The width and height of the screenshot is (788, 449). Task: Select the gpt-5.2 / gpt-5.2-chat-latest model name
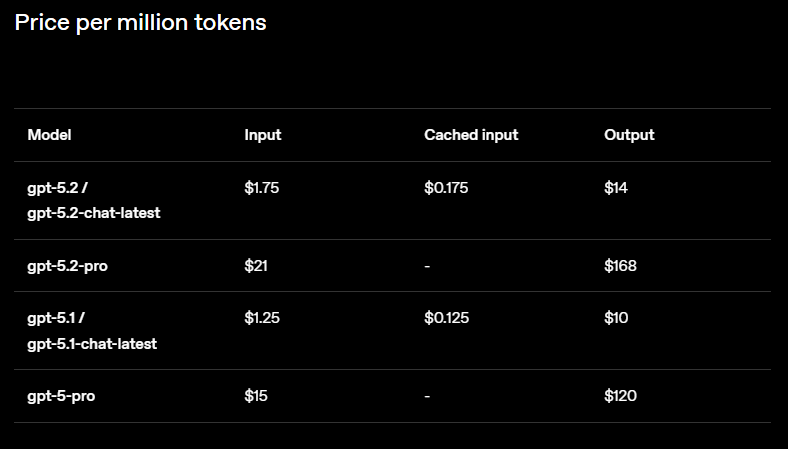click(x=93, y=200)
